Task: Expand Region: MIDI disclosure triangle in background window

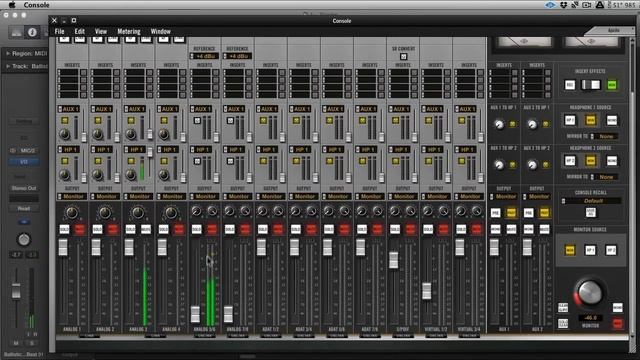Action: (8, 53)
